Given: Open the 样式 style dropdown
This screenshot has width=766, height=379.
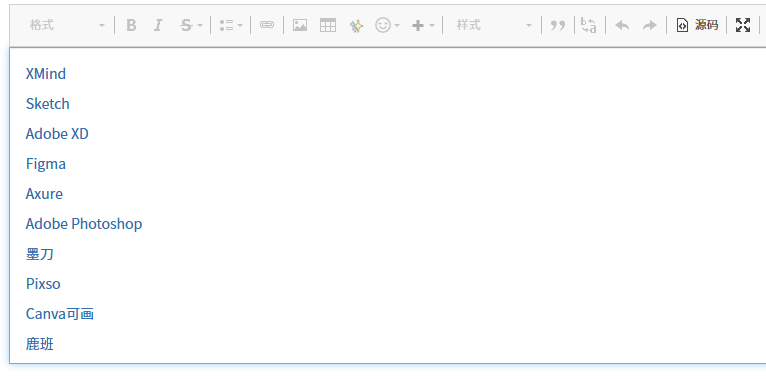Looking at the screenshot, I should [x=493, y=25].
